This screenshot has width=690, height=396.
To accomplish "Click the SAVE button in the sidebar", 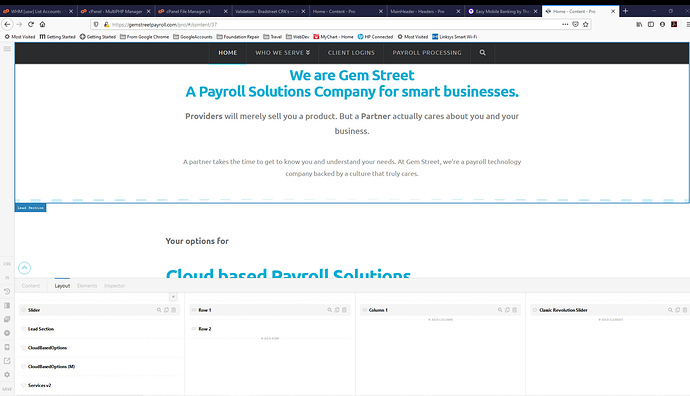I will [7, 389].
